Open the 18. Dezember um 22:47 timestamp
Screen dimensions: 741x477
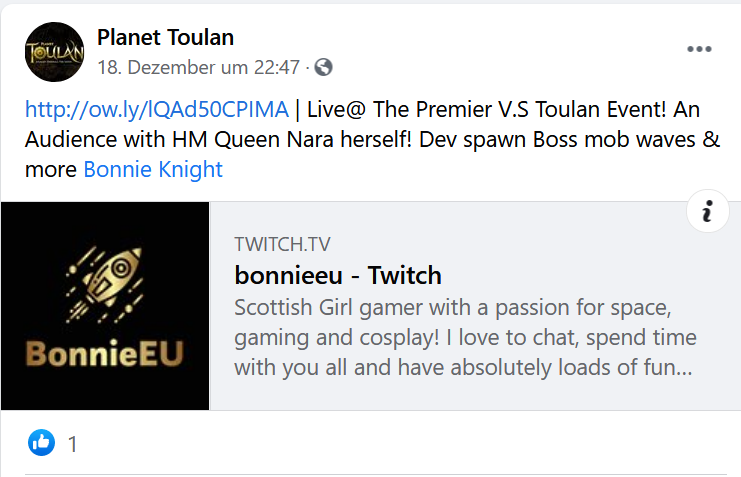(x=198, y=68)
